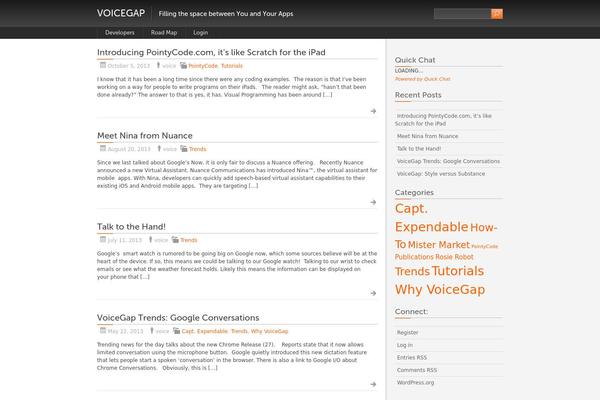Screen dimensions: 600x400
Task: Open the Log in link under Connect
Action: (405, 345)
